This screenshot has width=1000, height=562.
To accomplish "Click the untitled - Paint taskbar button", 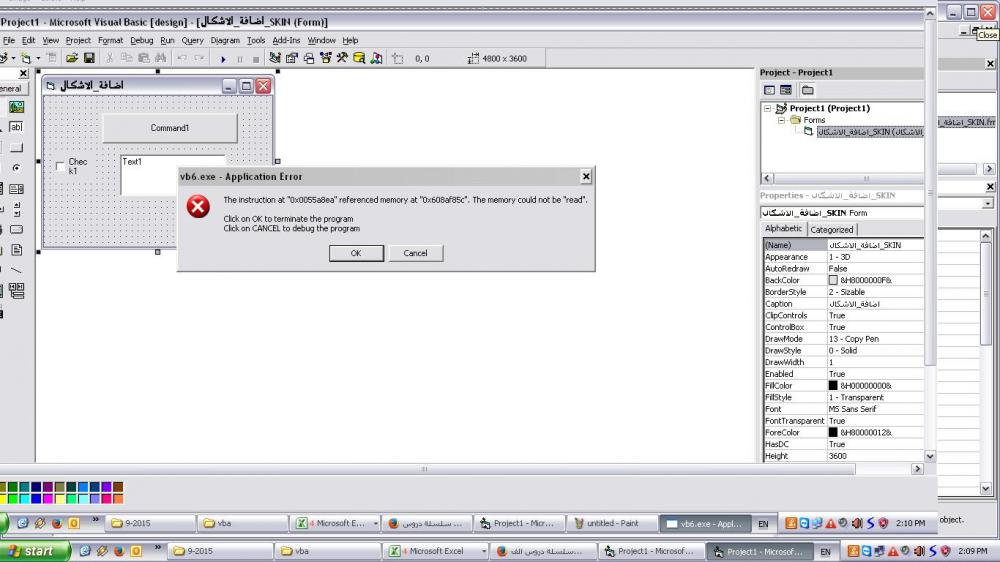I will [612, 523].
